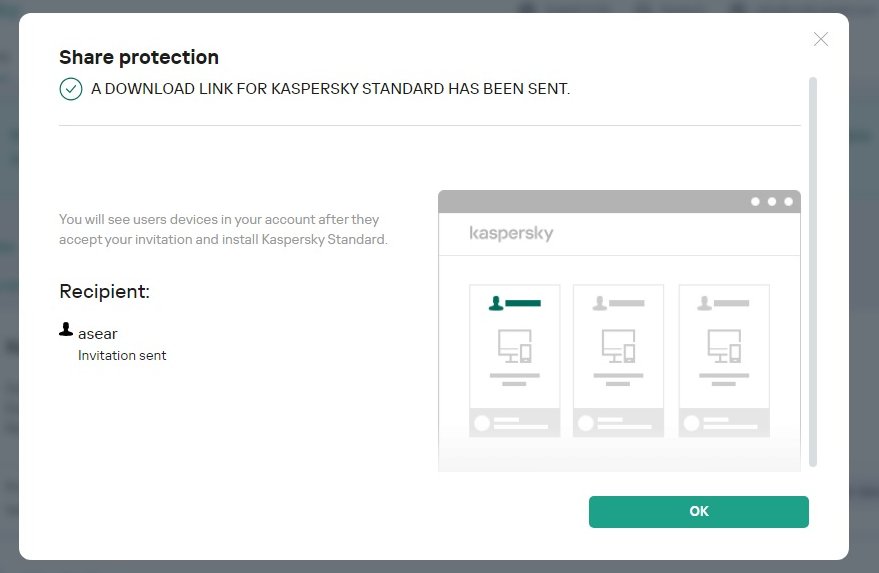Click the Invitation sent status text
This screenshot has width=879, height=573.
pyautogui.click(x=122, y=355)
